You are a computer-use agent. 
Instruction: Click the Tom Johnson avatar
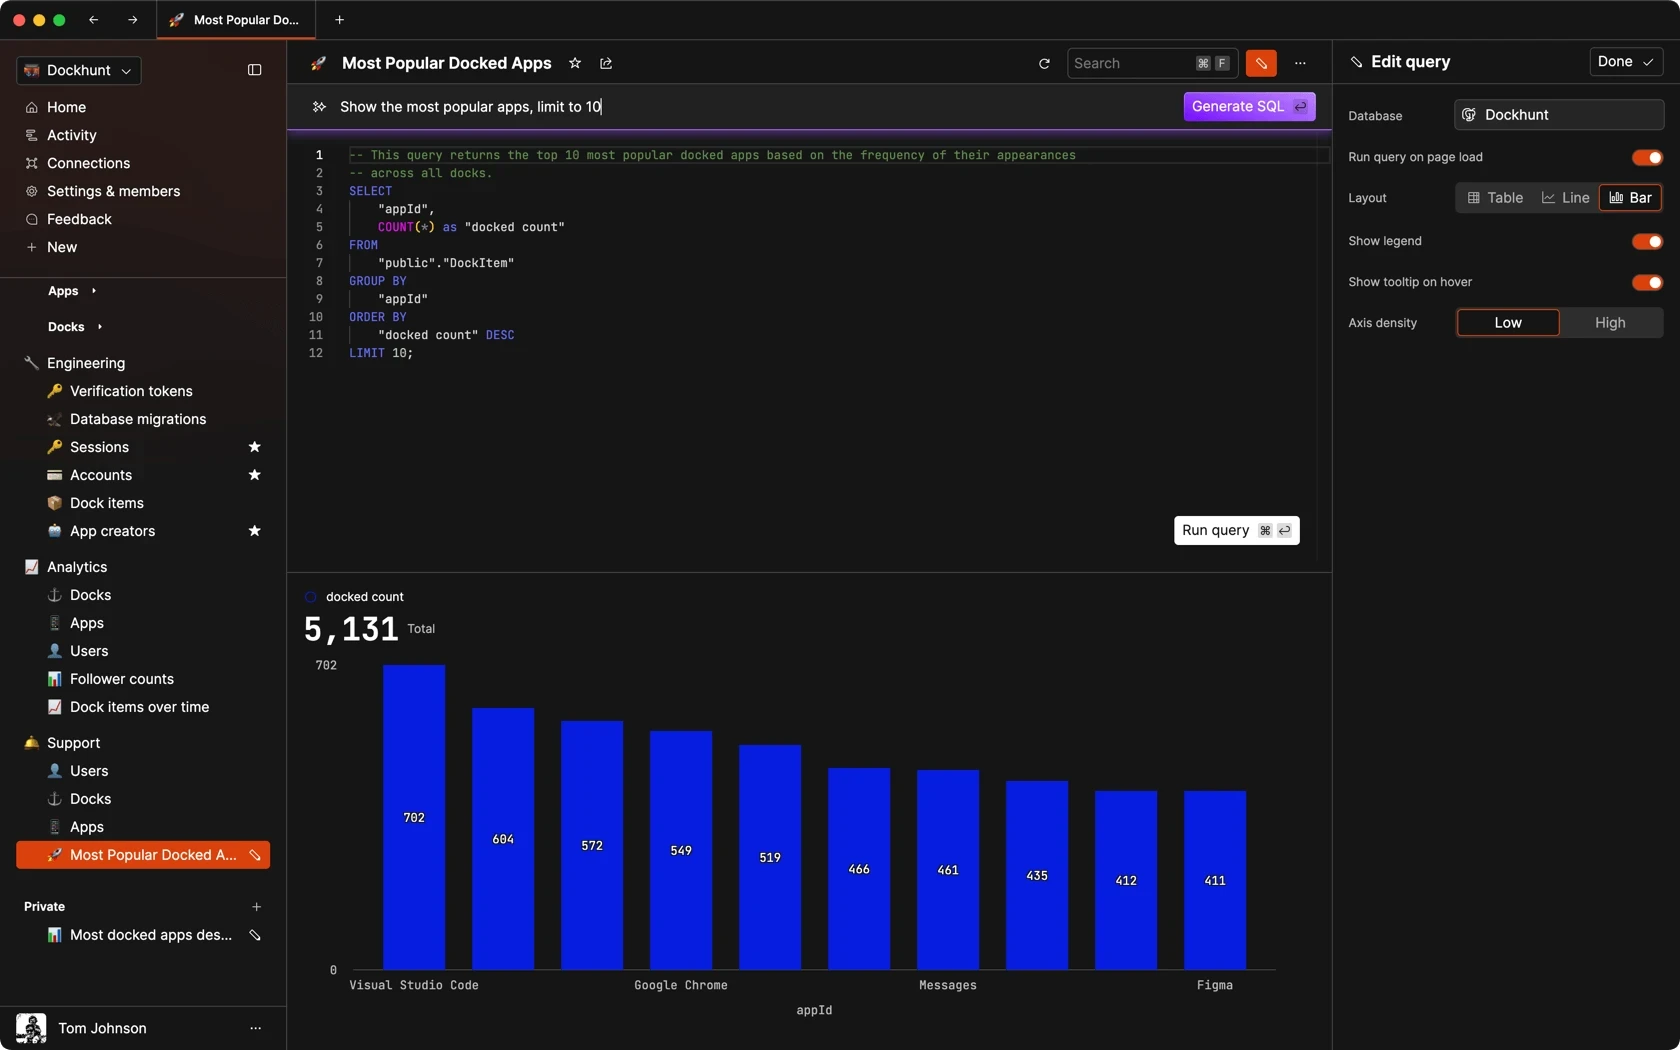[31, 1028]
